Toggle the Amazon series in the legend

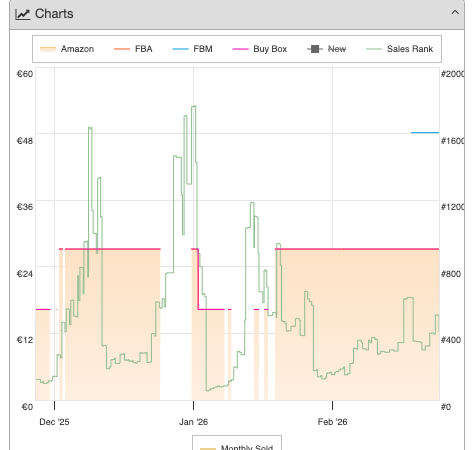click(67, 49)
